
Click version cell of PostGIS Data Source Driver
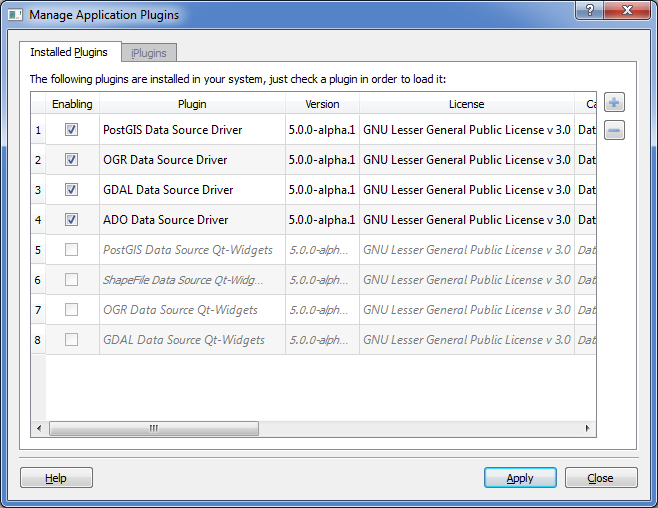pyautogui.click(x=322, y=130)
